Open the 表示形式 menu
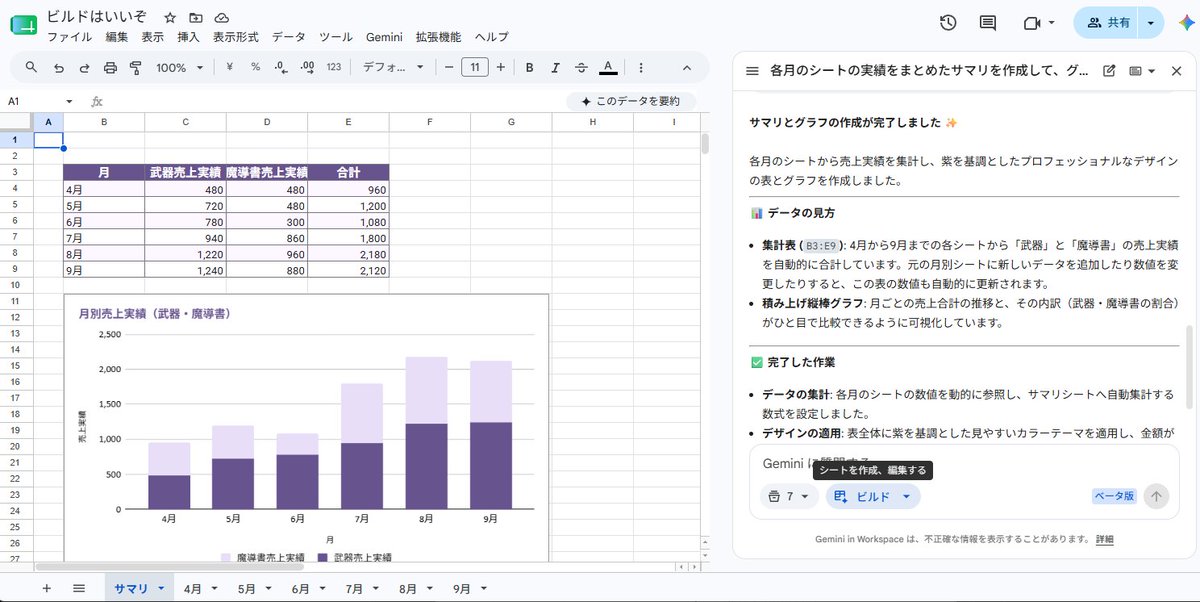Viewport: 1200px width, 602px height. pyautogui.click(x=235, y=37)
